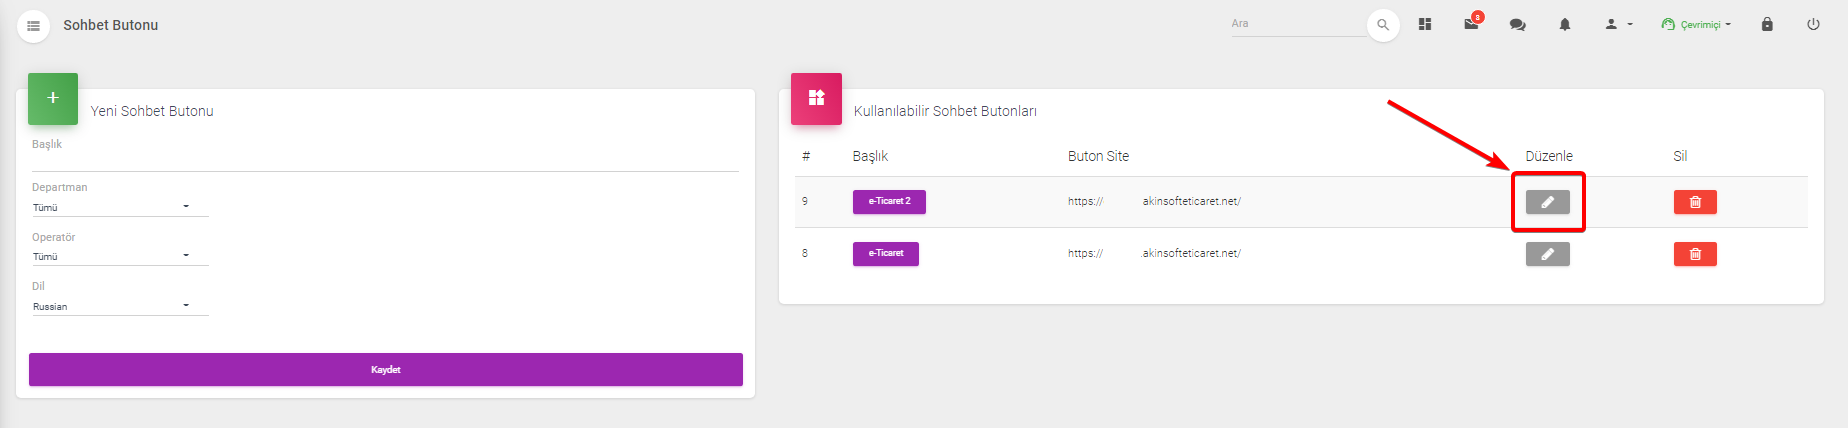The width and height of the screenshot is (1848, 428).
Task: Open the Dil language dropdown showing Russian
Action: (120, 306)
